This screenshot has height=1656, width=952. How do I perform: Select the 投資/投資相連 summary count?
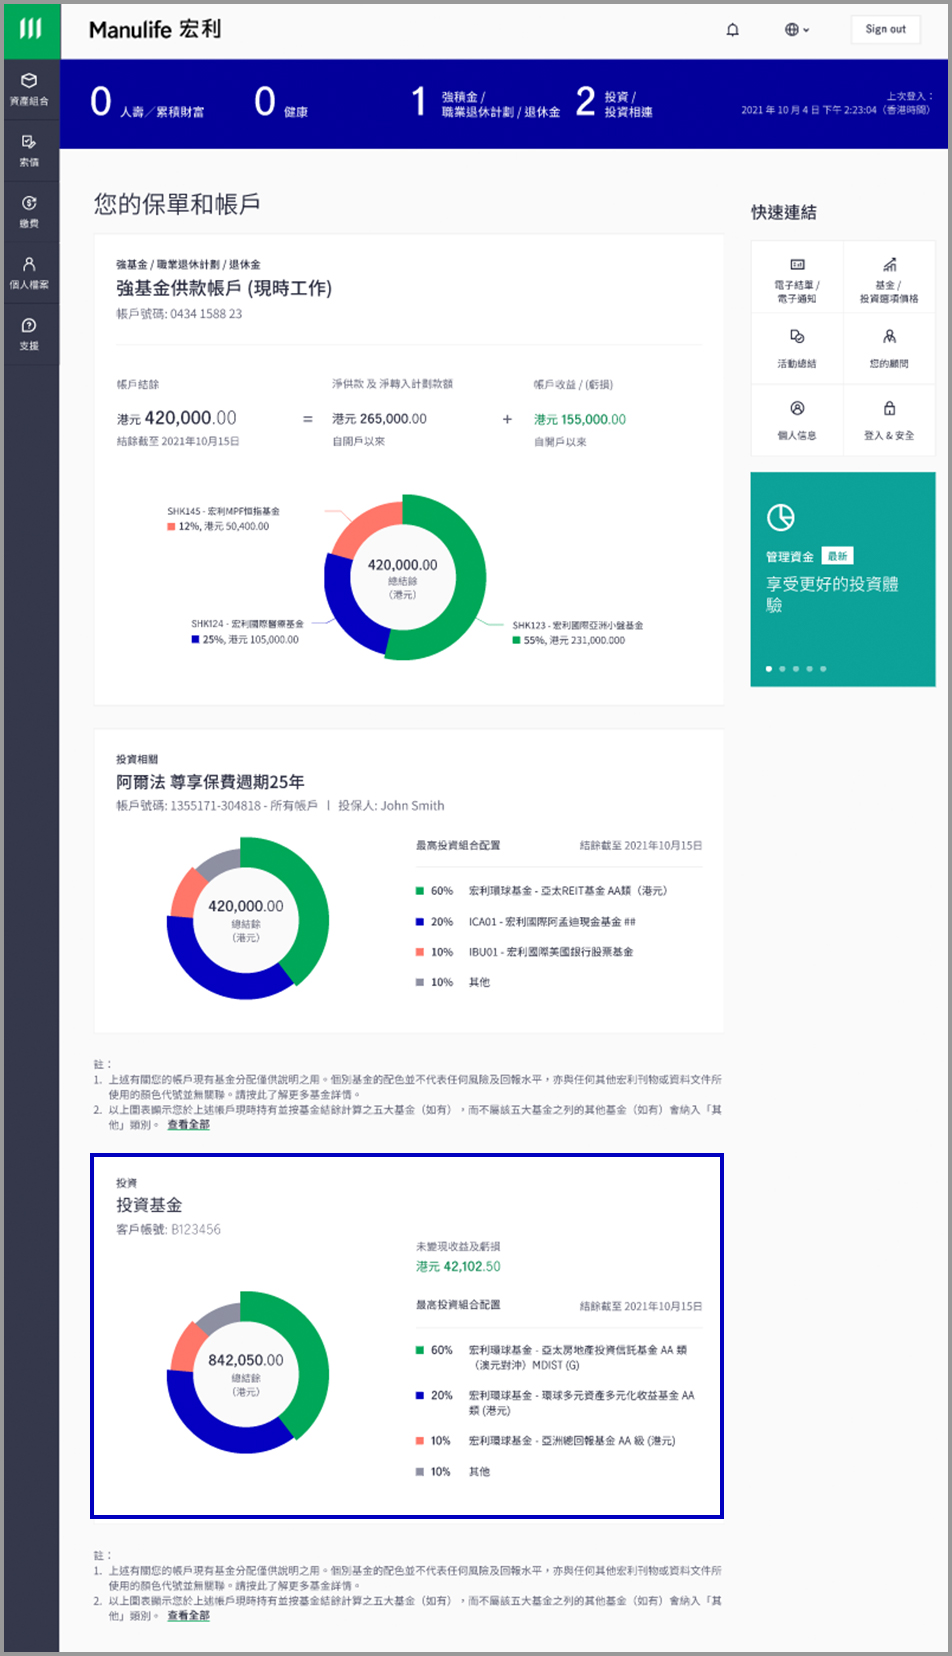pyautogui.click(x=614, y=103)
